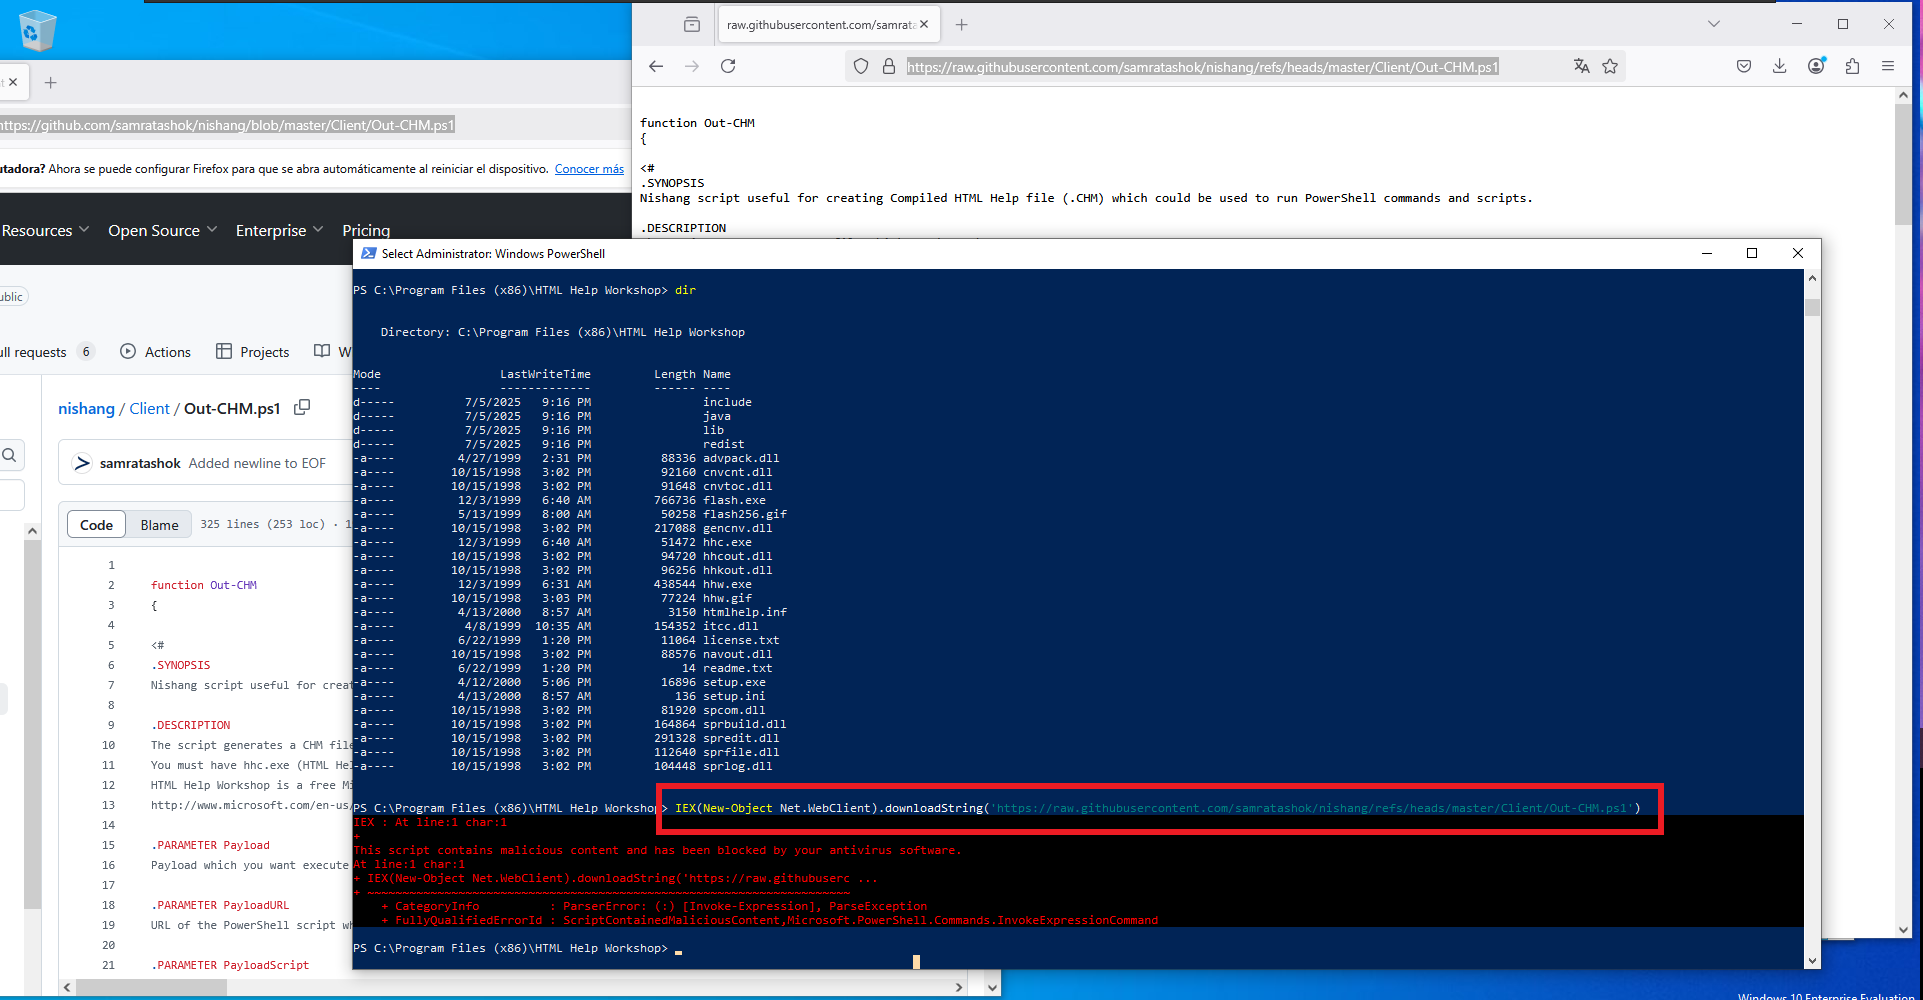The image size is (1923, 1000).
Task: Click include directory in PowerShell listing
Action: (727, 402)
